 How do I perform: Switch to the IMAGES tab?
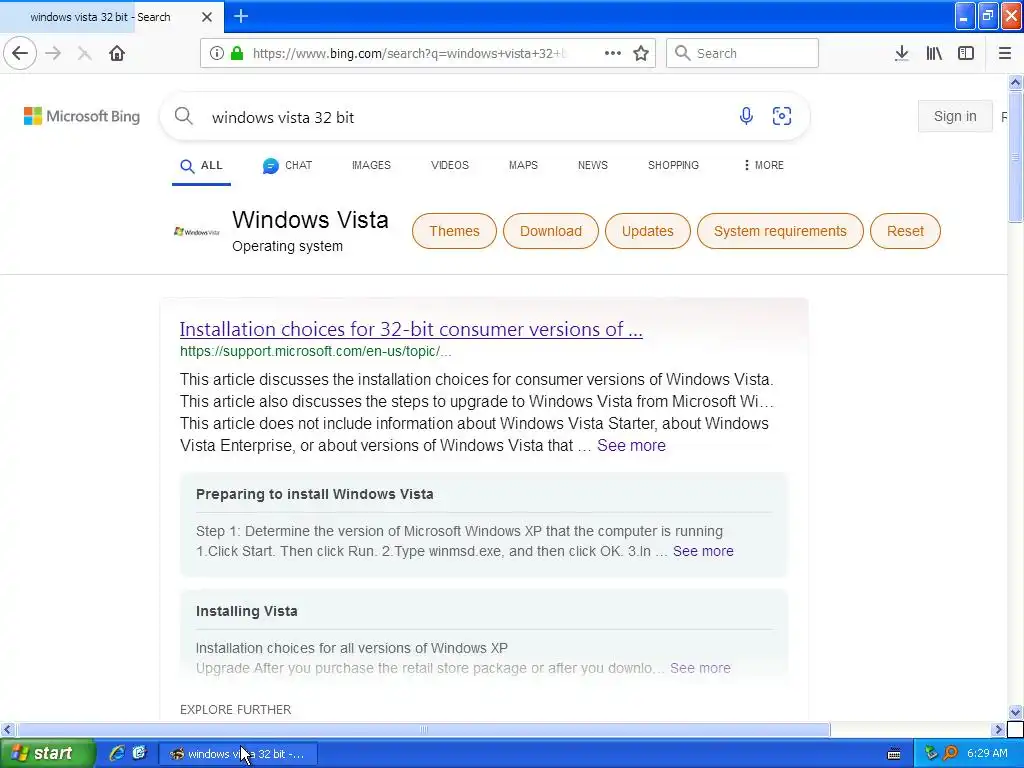pyautogui.click(x=371, y=165)
